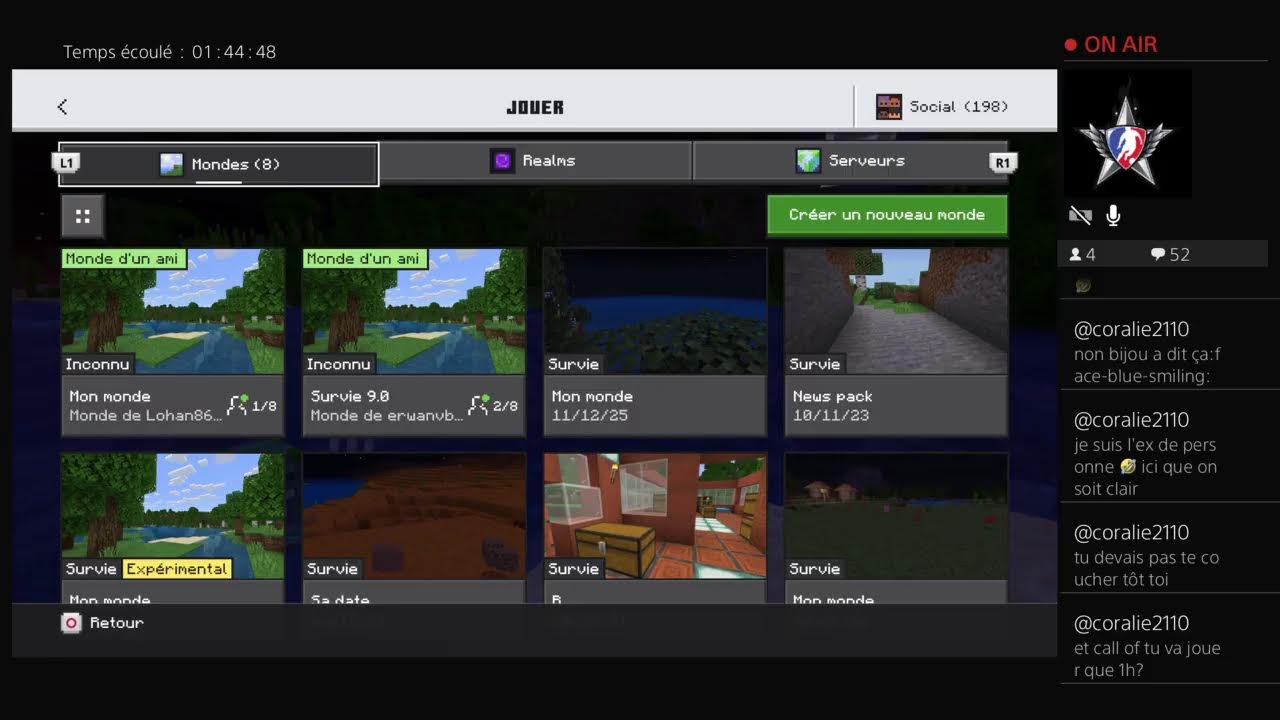The height and width of the screenshot is (720, 1280).
Task: Click the circle button icon beside Retour
Action: [71, 622]
